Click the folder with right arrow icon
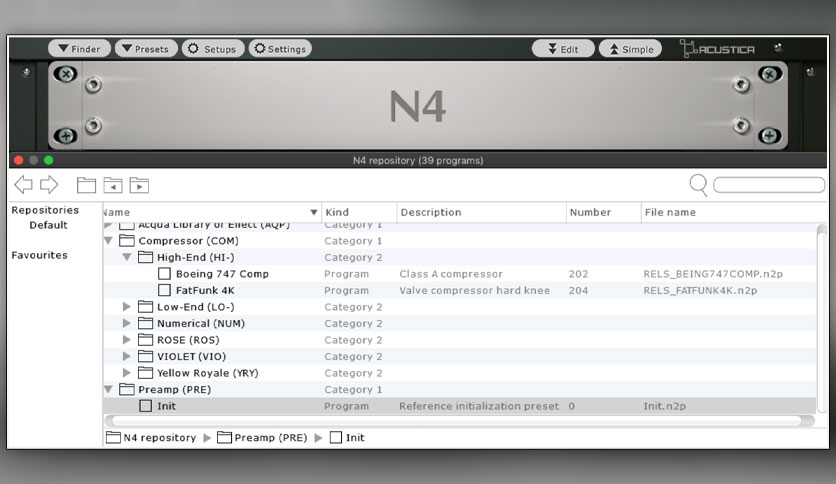 (x=139, y=185)
